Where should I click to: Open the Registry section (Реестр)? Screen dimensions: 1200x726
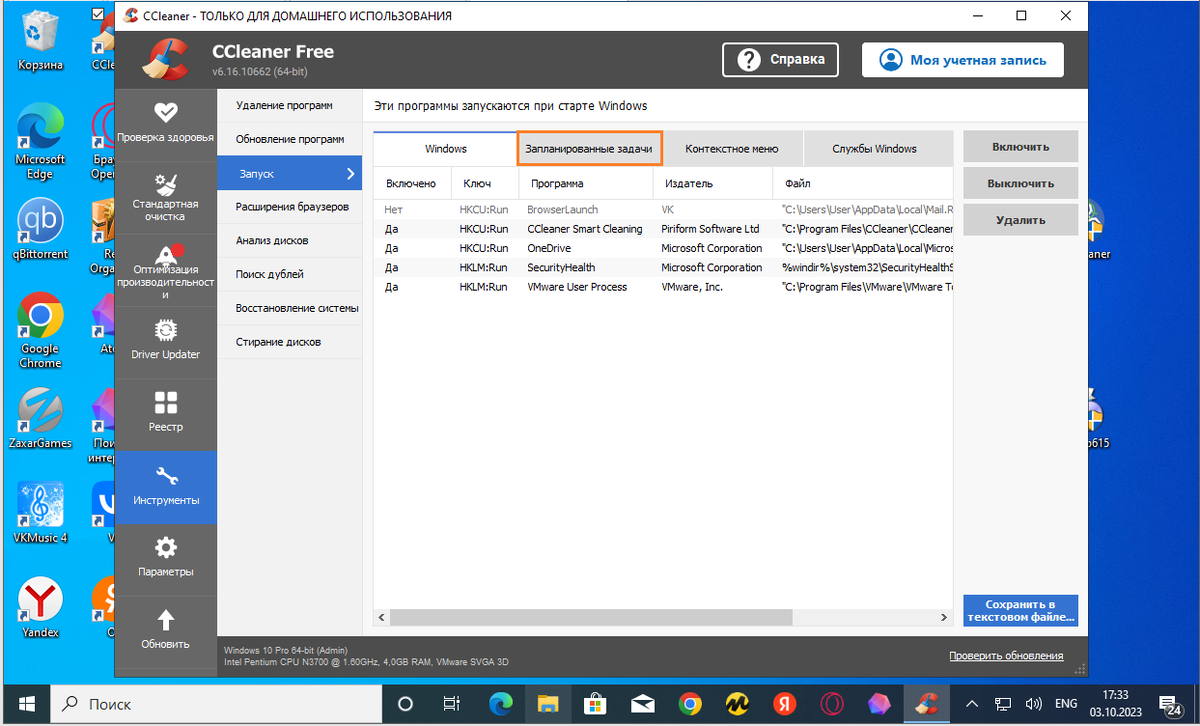[x=165, y=412]
